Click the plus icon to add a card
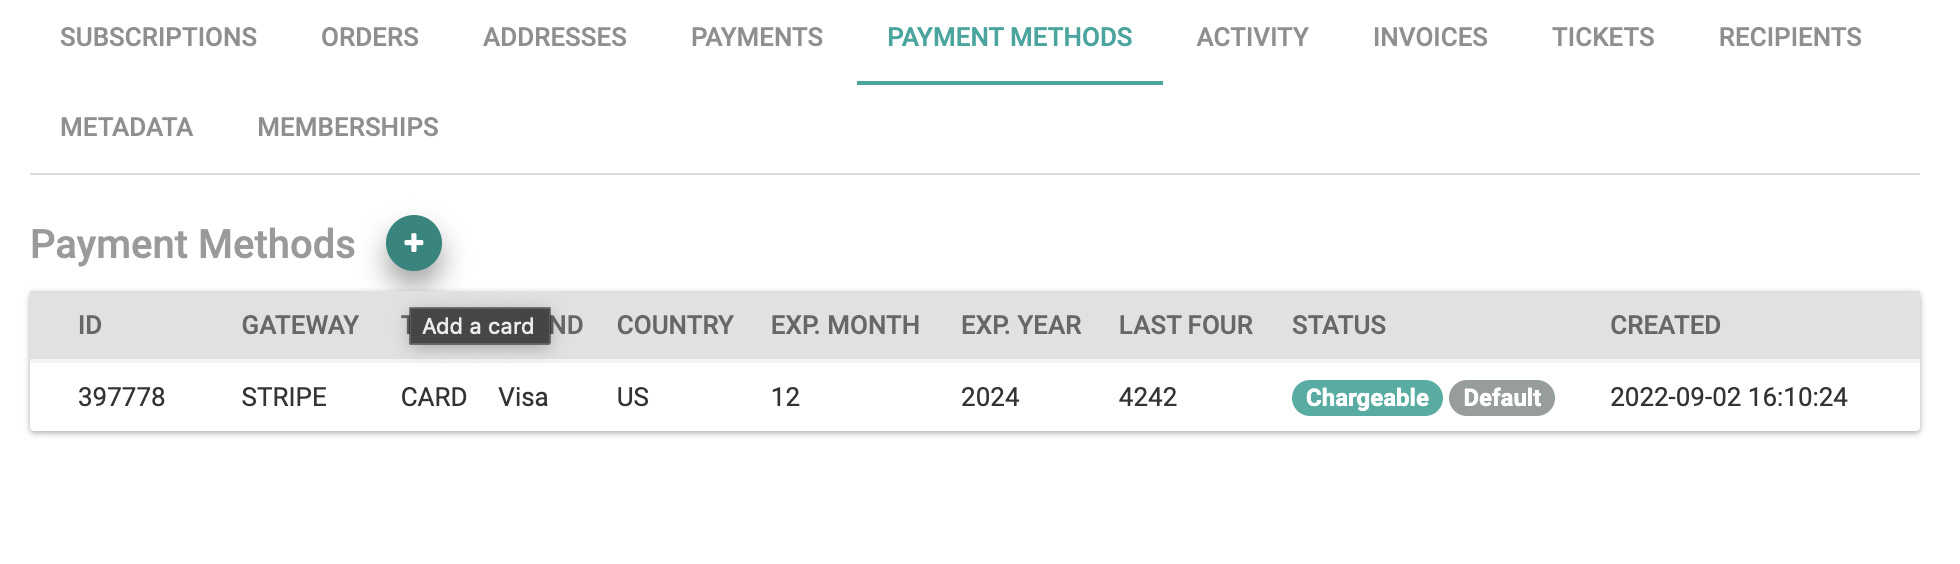This screenshot has width=1960, height=564. pyautogui.click(x=414, y=243)
